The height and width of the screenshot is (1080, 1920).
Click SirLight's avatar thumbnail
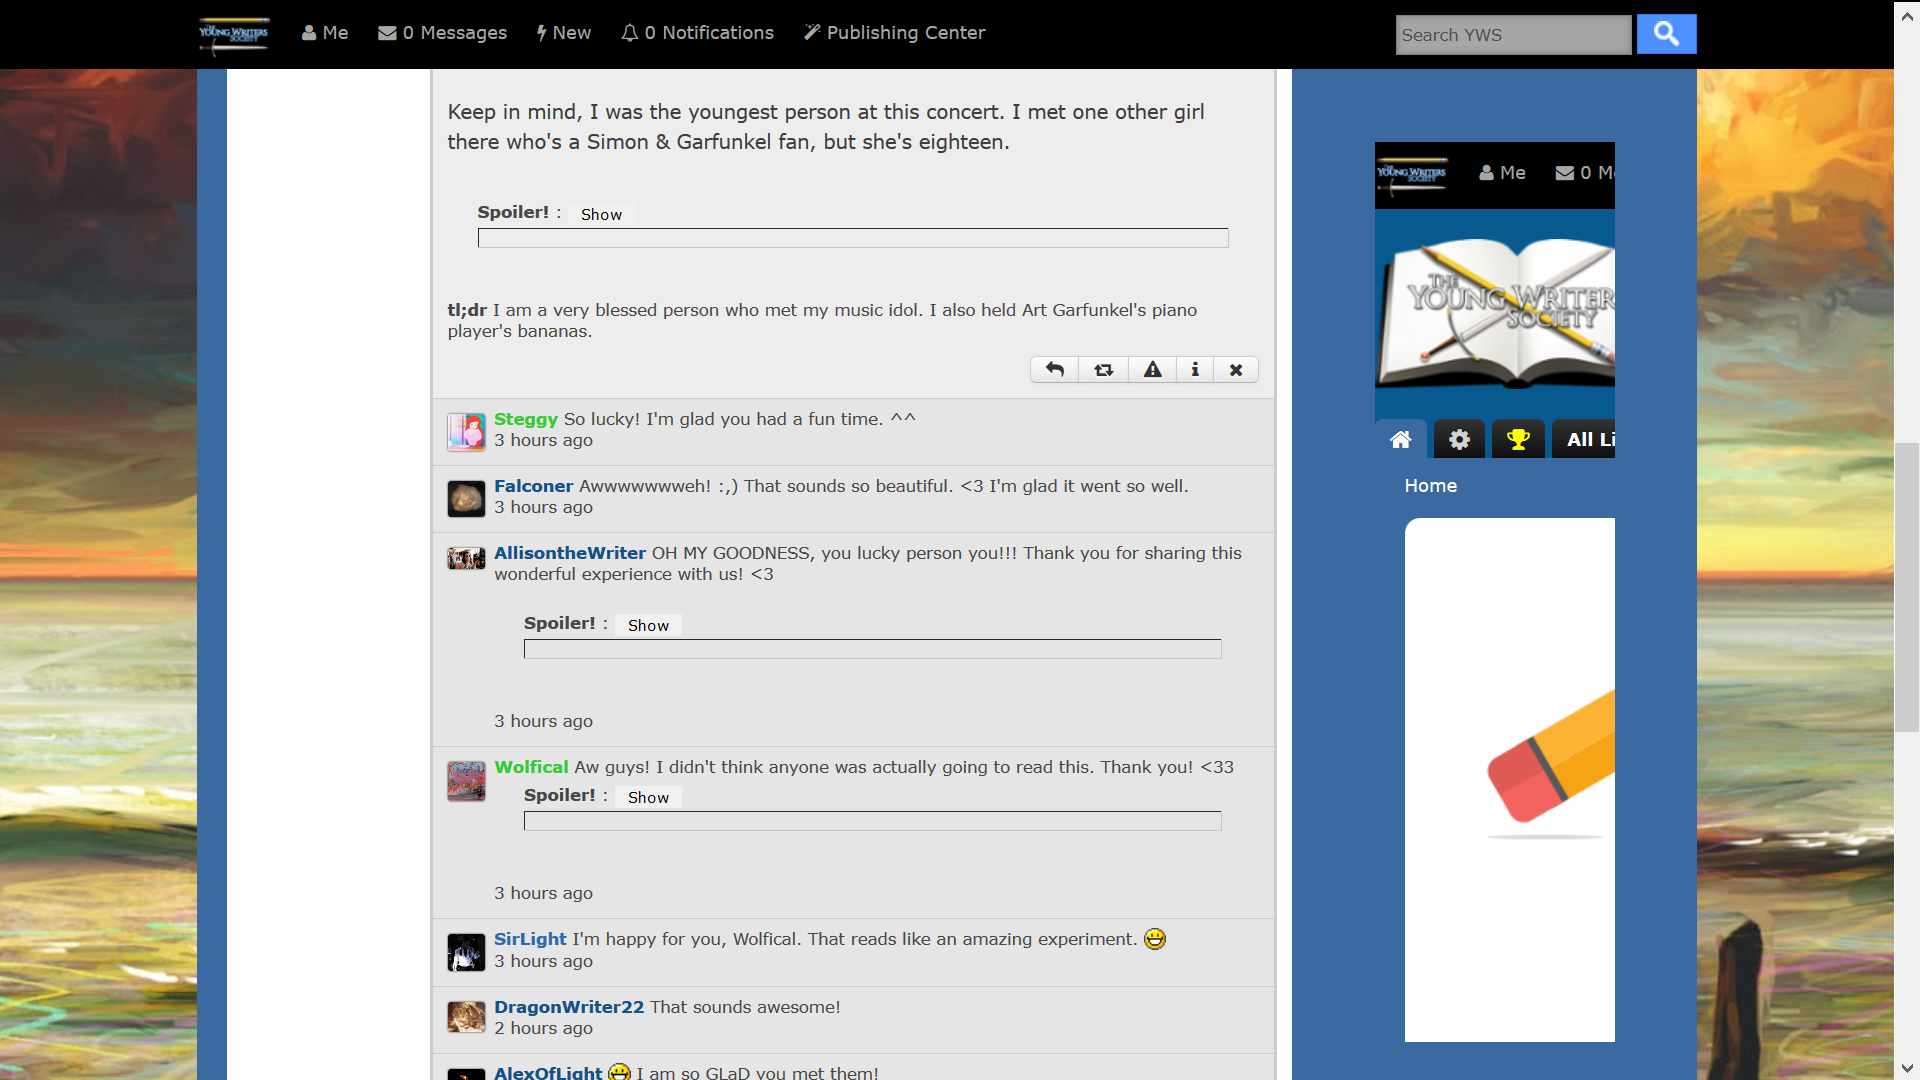click(x=466, y=952)
